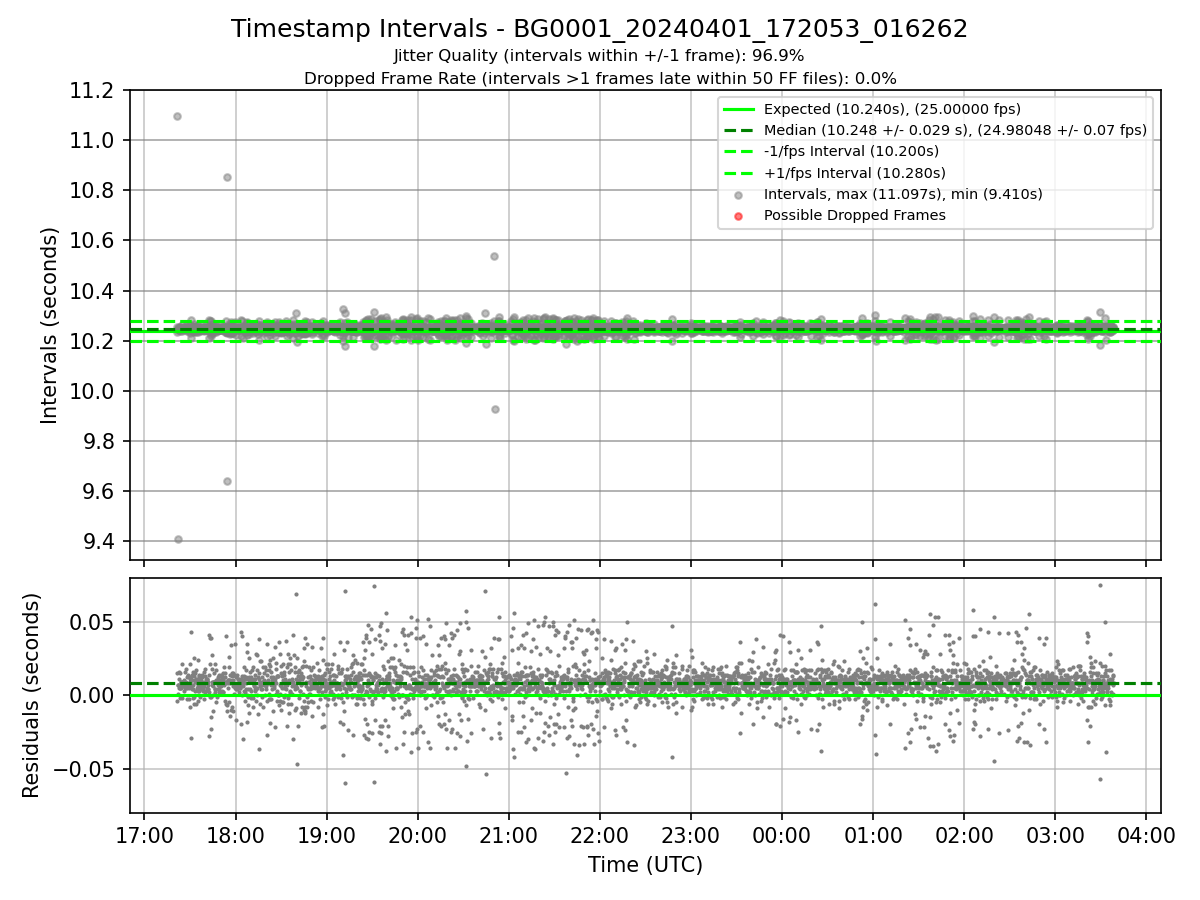Click the "17:00" x-axis tick label

pyautogui.click(x=144, y=836)
